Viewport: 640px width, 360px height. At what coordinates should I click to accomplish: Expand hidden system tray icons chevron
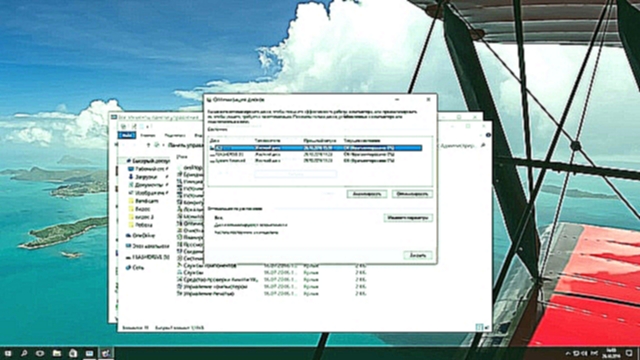567,353
